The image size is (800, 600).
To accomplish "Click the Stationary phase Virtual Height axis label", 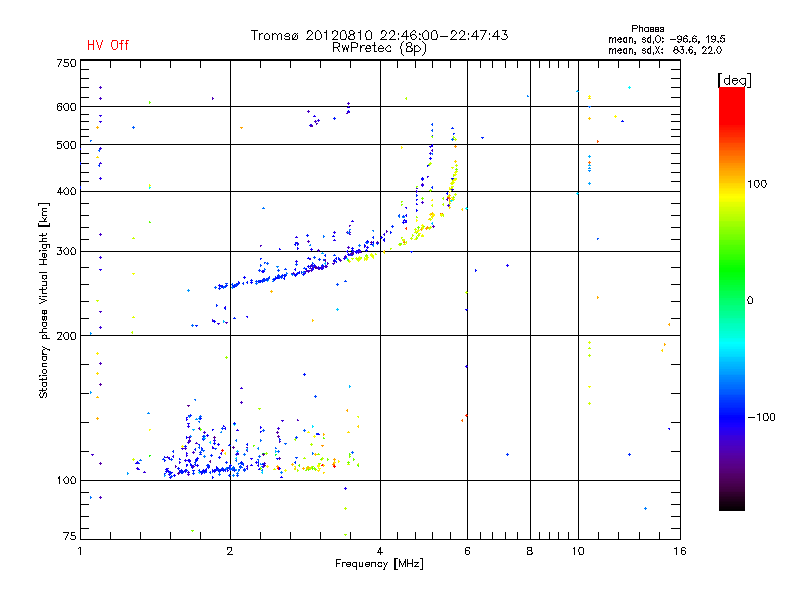I will tap(43, 301).
